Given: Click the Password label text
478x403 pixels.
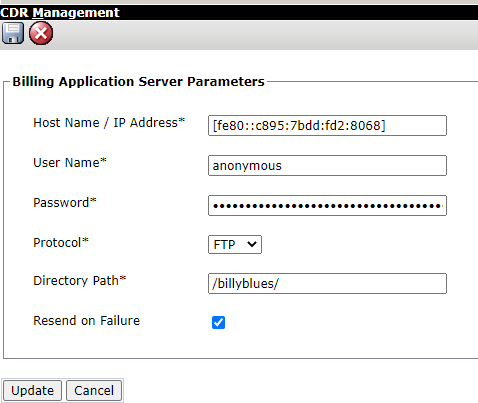Looking at the screenshot, I should [65, 203].
